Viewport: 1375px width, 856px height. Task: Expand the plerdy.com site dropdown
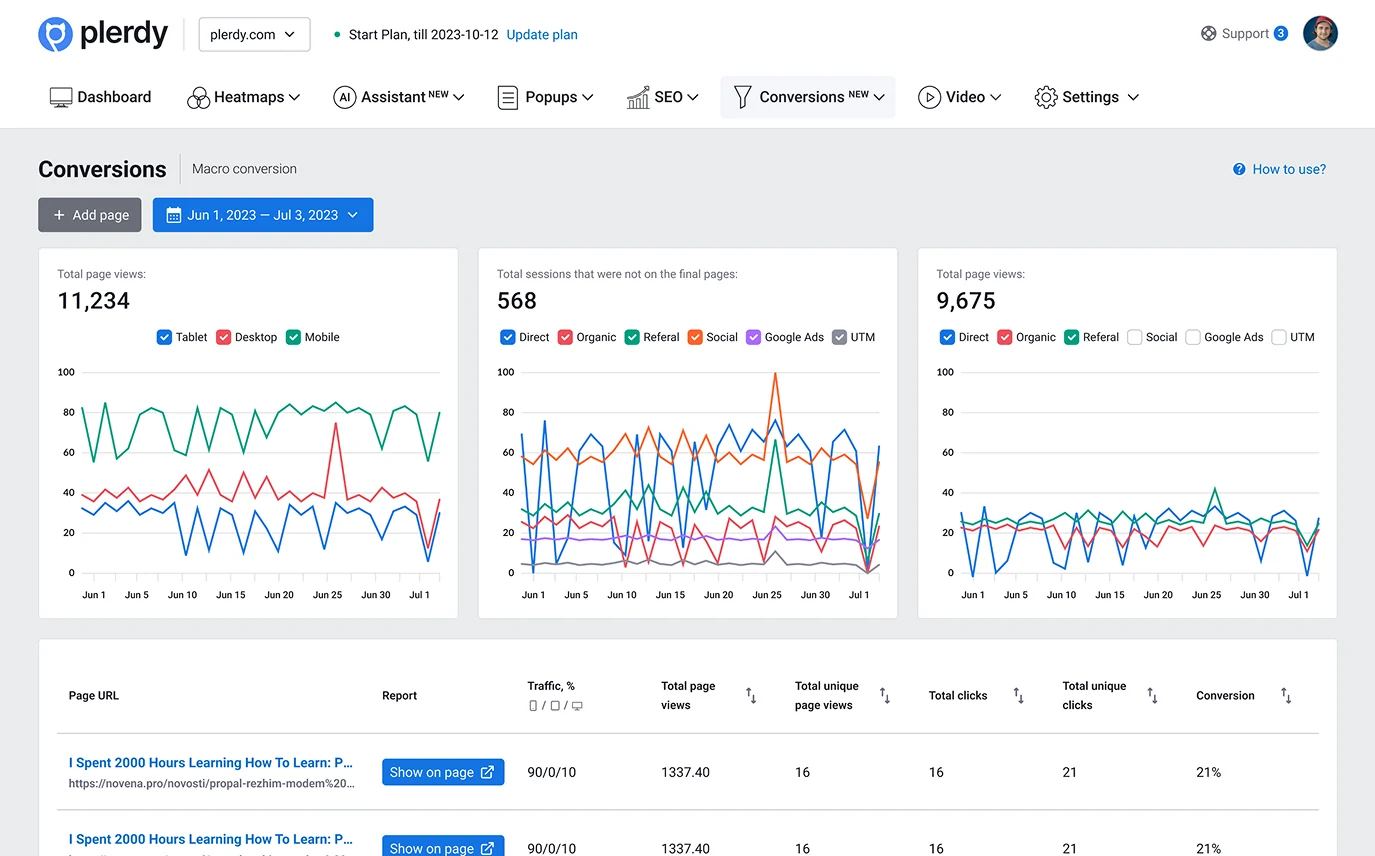coord(254,34)
